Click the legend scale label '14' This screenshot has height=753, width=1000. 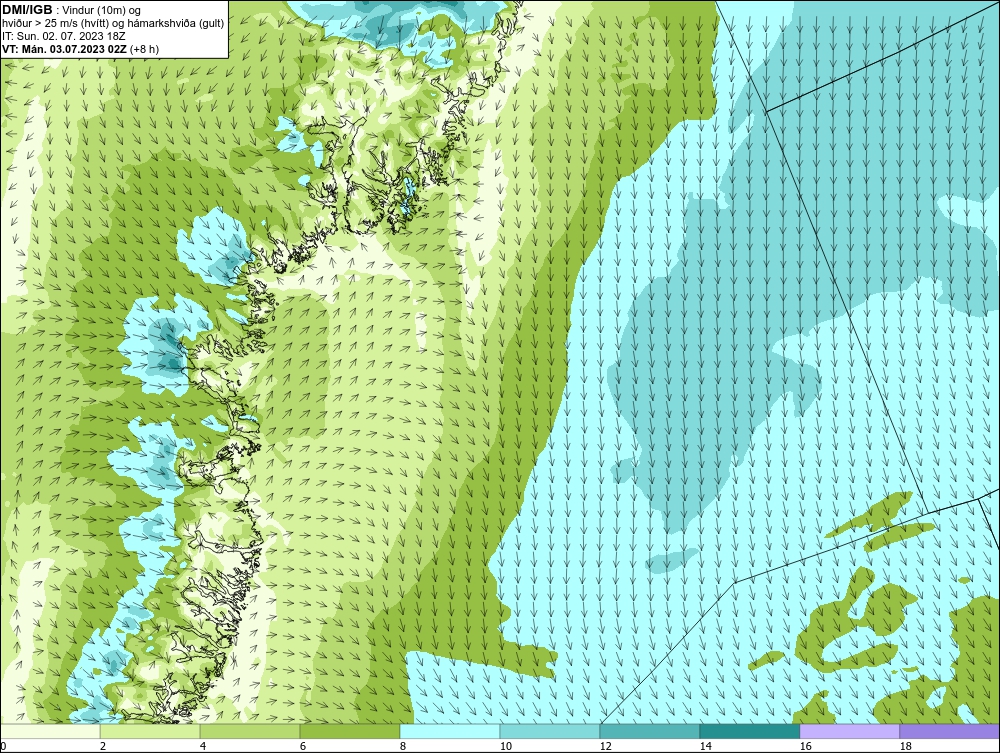705,746
